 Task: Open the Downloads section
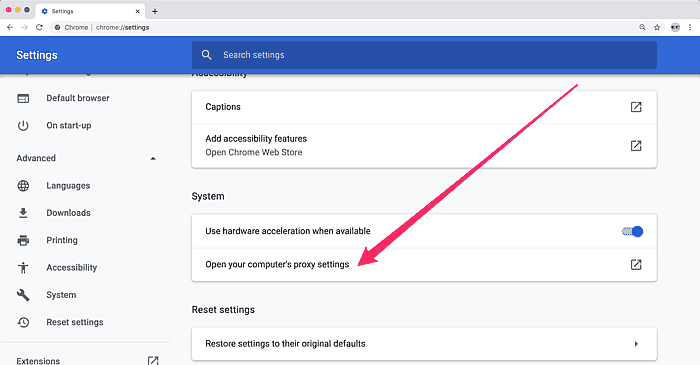pos(68,213)
